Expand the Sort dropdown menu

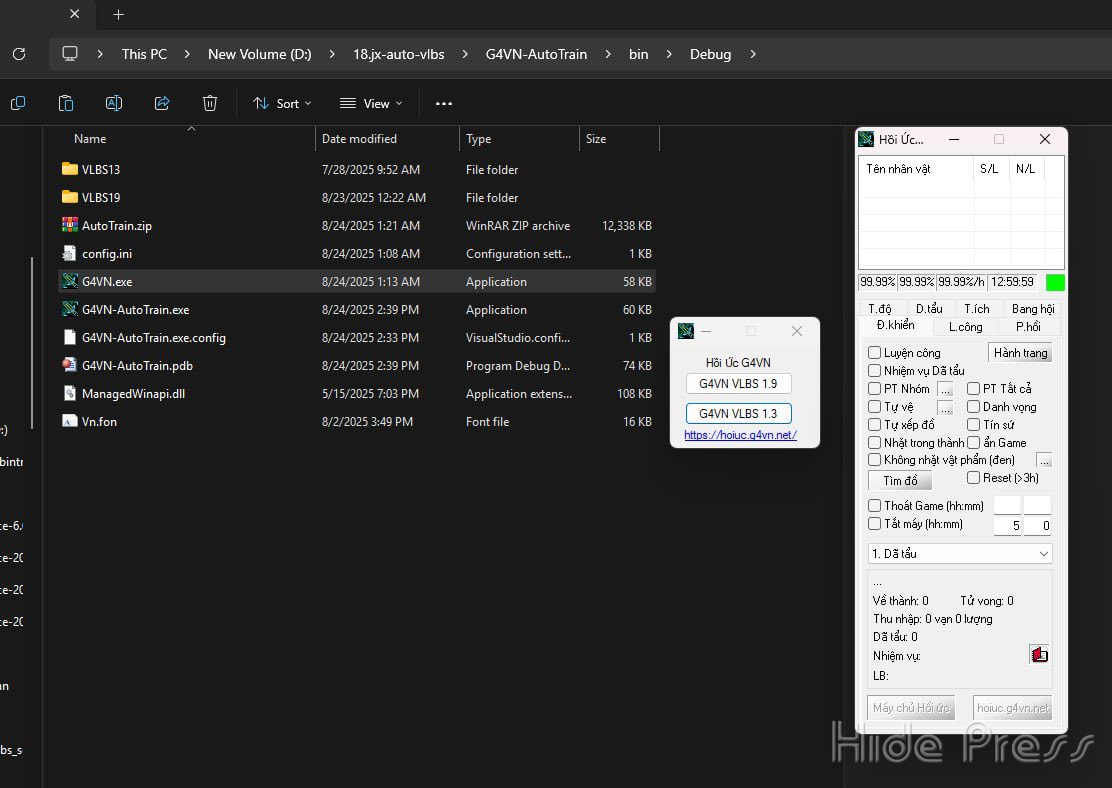pos(283,103)
